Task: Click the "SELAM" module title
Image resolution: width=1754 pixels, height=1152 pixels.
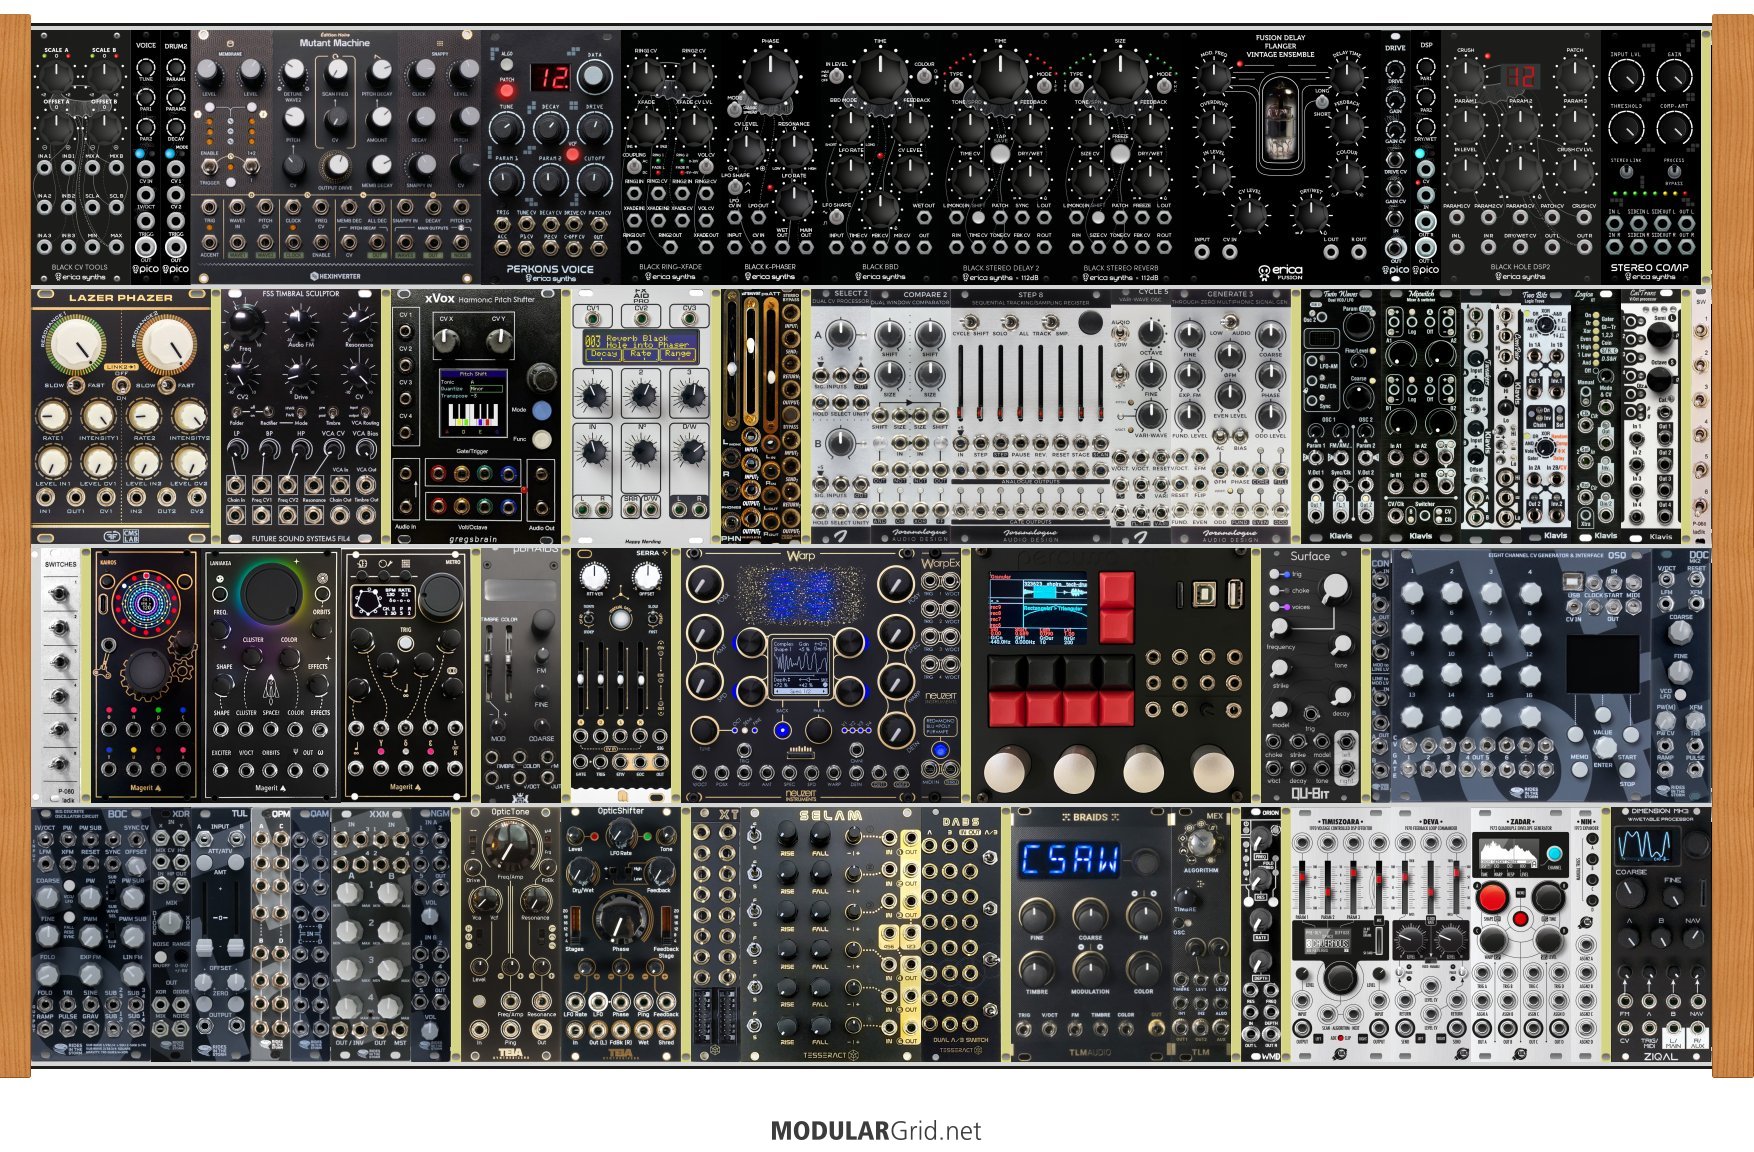Action: [831, 816]
